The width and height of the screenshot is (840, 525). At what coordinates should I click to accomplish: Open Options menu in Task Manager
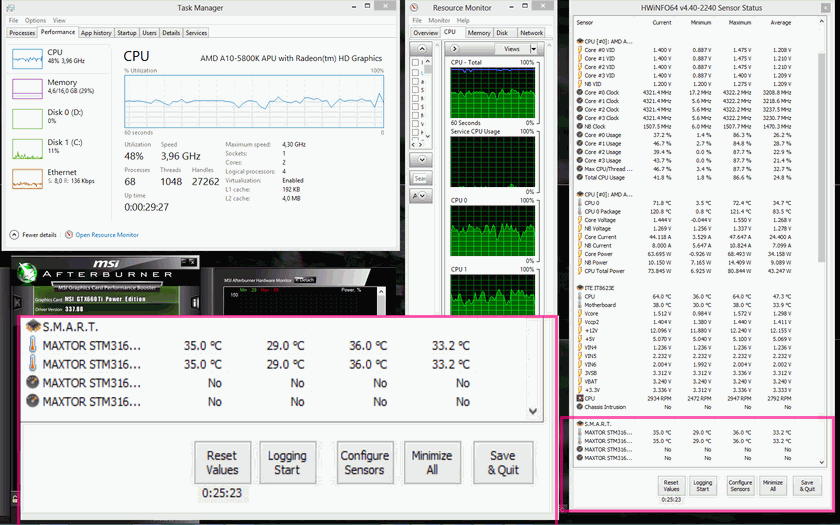(x=35, y=20)
